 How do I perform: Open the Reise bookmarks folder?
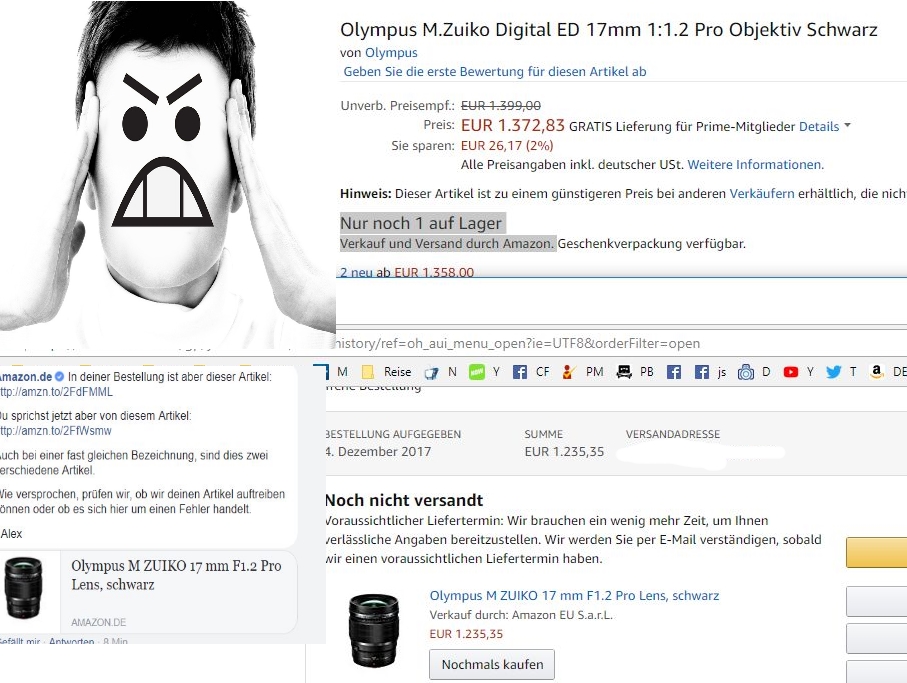386,372
